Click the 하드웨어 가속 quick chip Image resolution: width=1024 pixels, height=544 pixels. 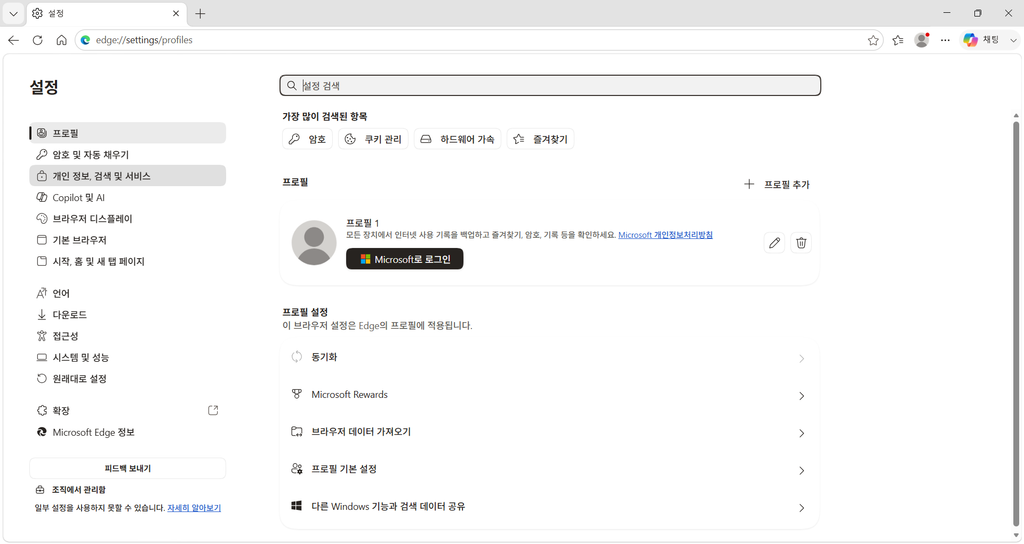click(x=457, y=139)
